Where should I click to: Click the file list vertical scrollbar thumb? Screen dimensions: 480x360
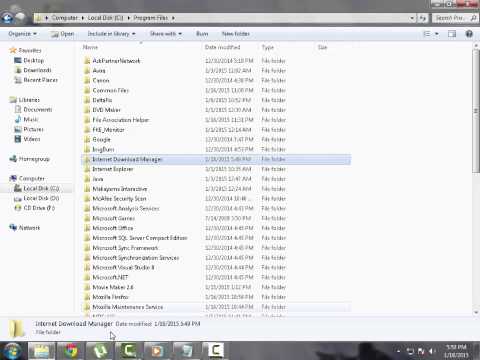click(476, 111)
